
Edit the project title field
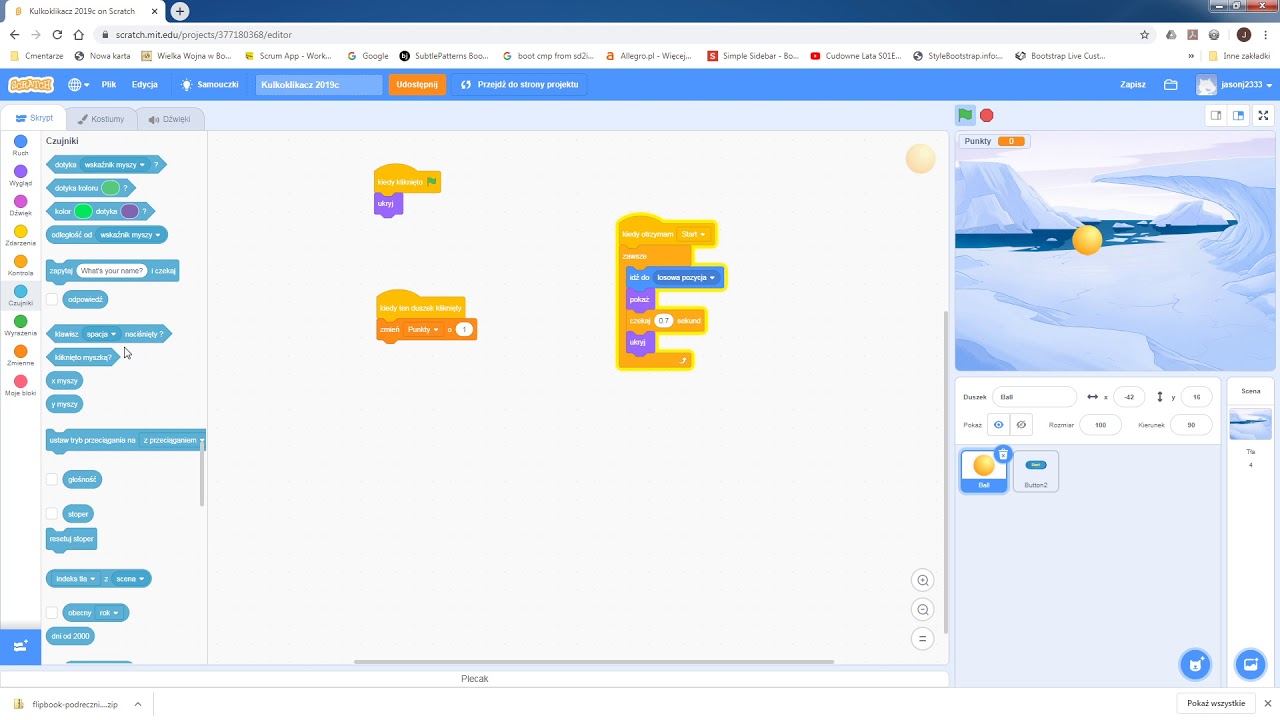(319, 85)
